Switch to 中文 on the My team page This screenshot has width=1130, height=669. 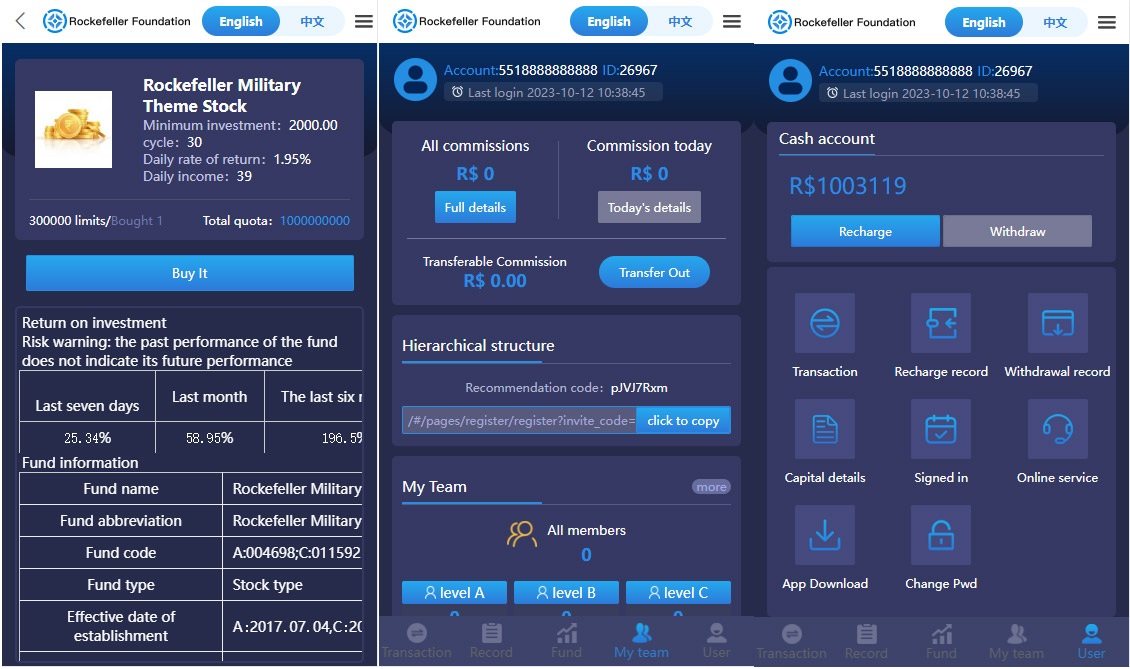click(680, 21)
